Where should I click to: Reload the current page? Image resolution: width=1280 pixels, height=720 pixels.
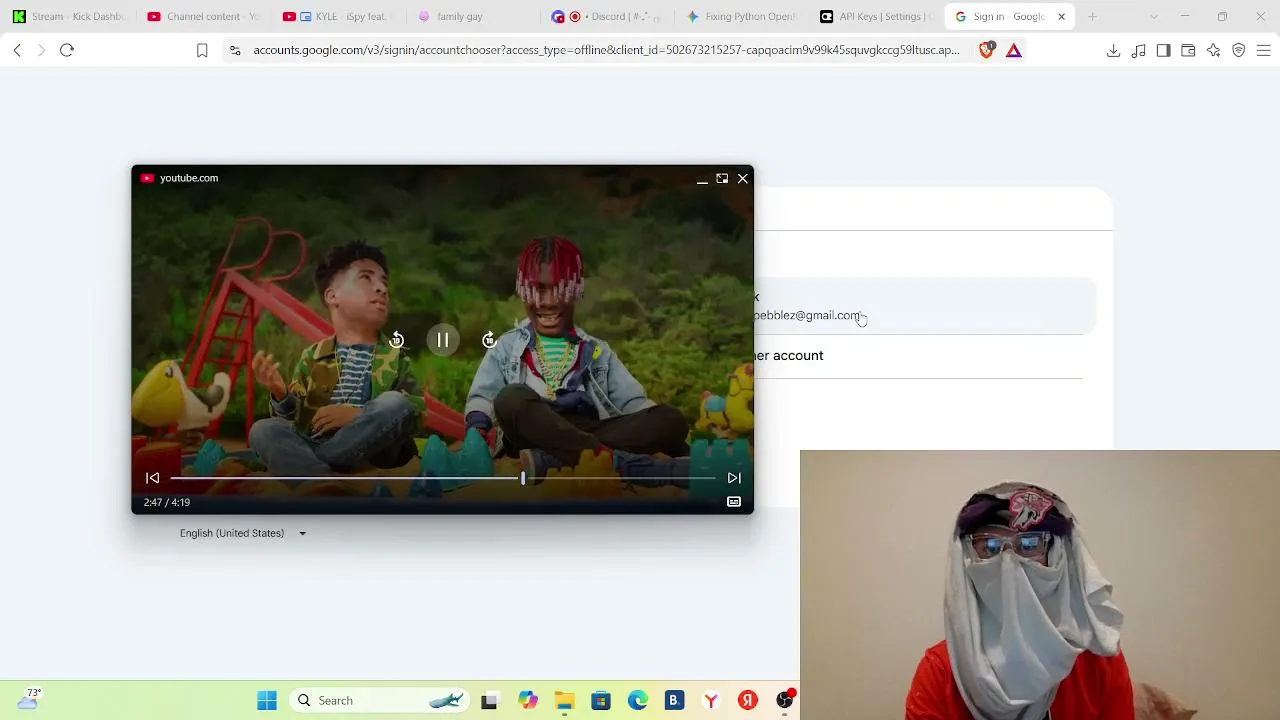(x=67, y=50)
